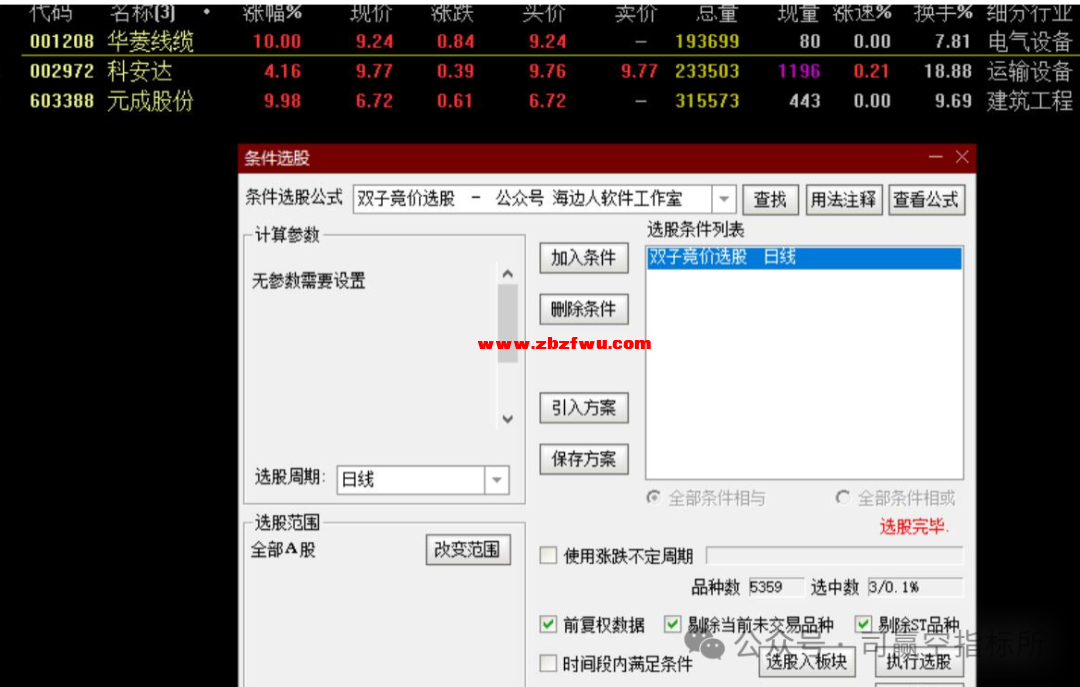The width and height of the screenshot is (1080, 687).
Task: Click the 保存方案 button
Action: point(583,458)
